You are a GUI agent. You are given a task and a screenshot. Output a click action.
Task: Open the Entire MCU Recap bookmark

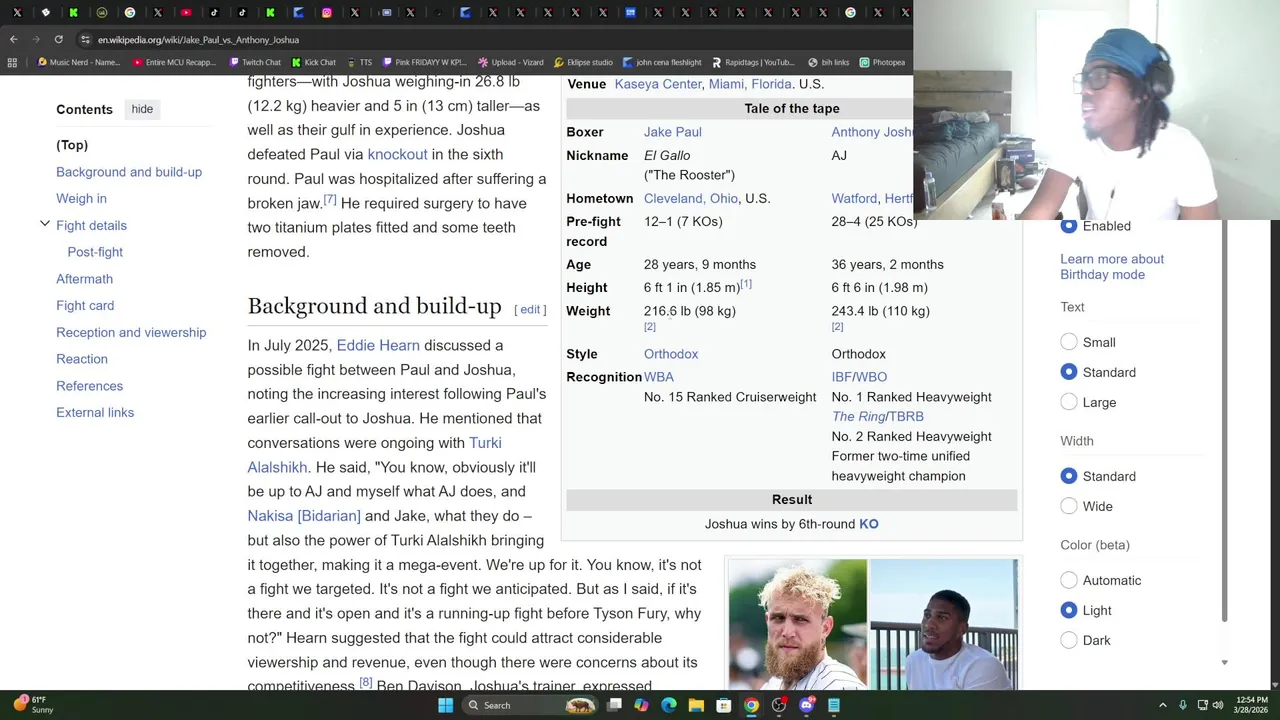pyautogui.click(x=173, y=62)
